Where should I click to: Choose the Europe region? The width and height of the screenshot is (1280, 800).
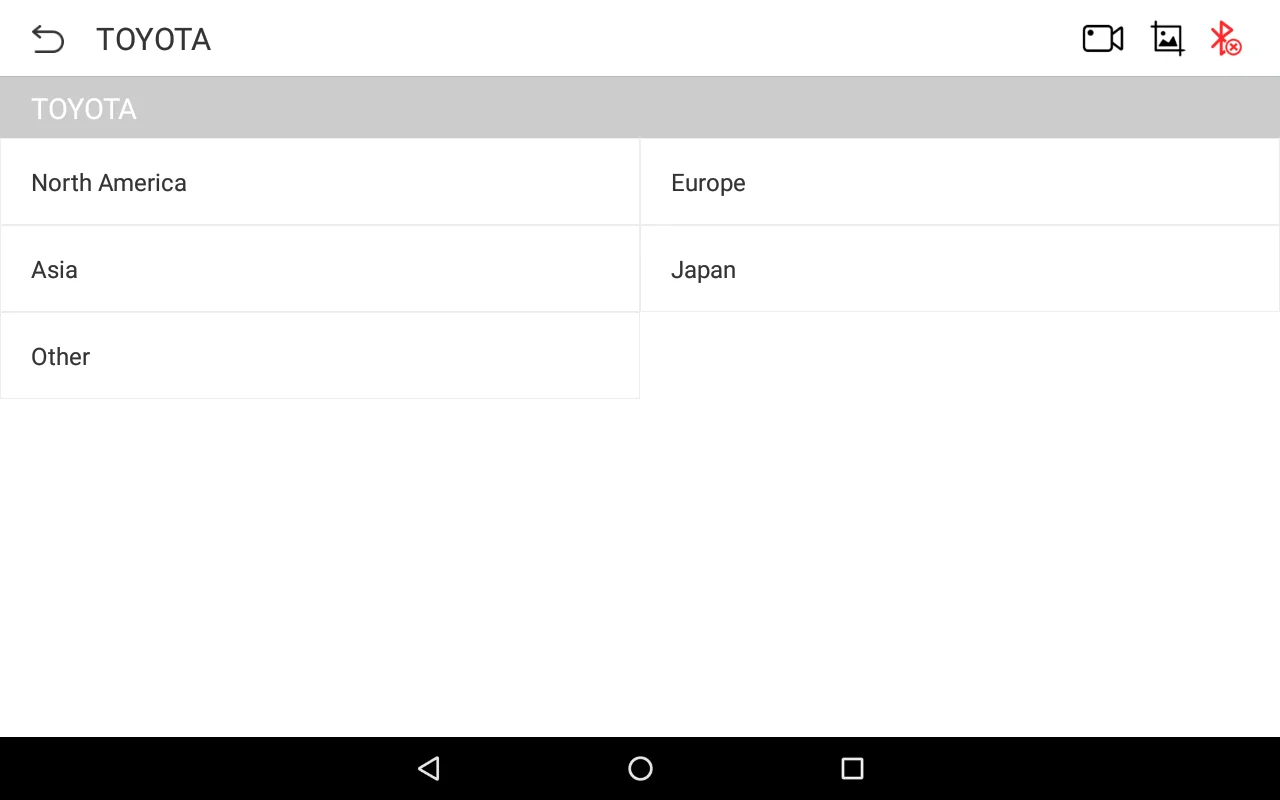[x=960, y=182]
